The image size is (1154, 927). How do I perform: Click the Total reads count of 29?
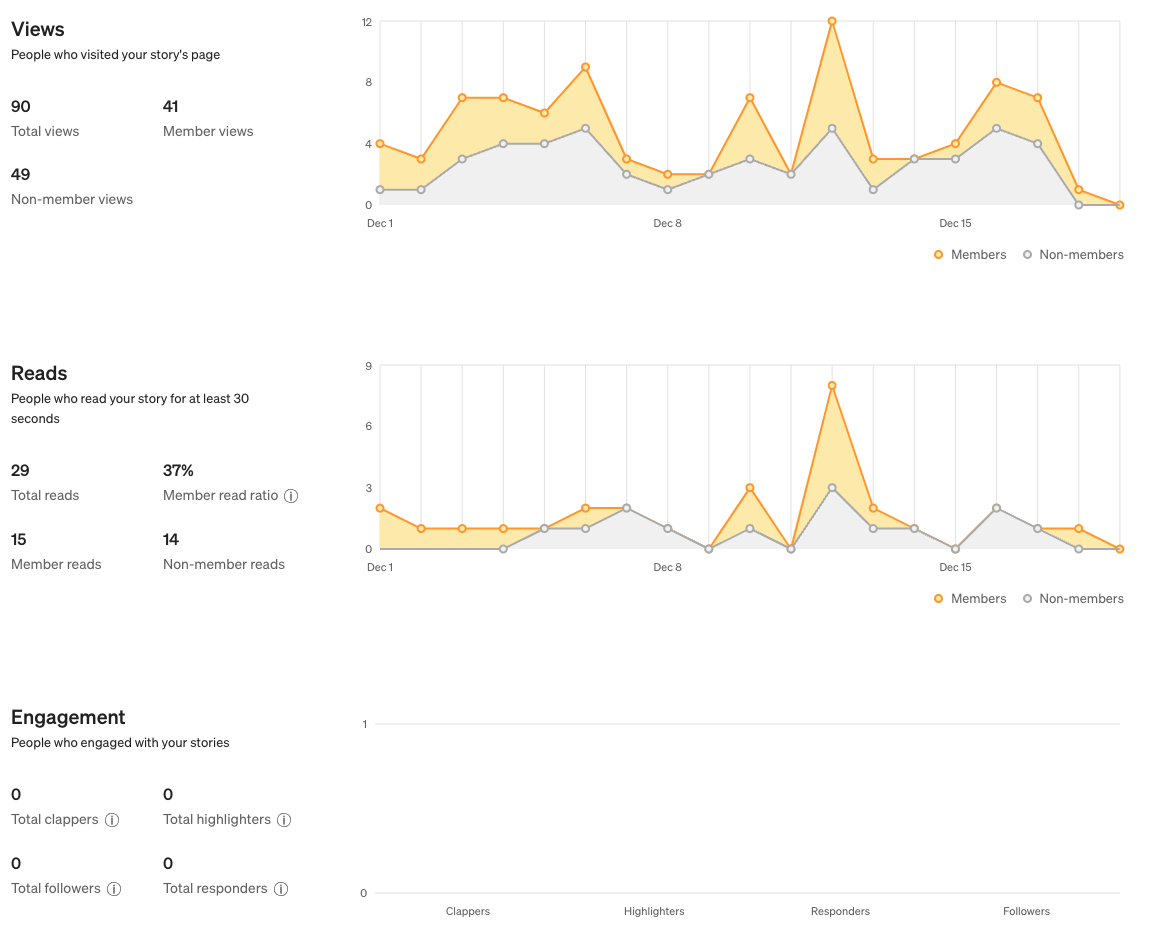coord(19,470)
